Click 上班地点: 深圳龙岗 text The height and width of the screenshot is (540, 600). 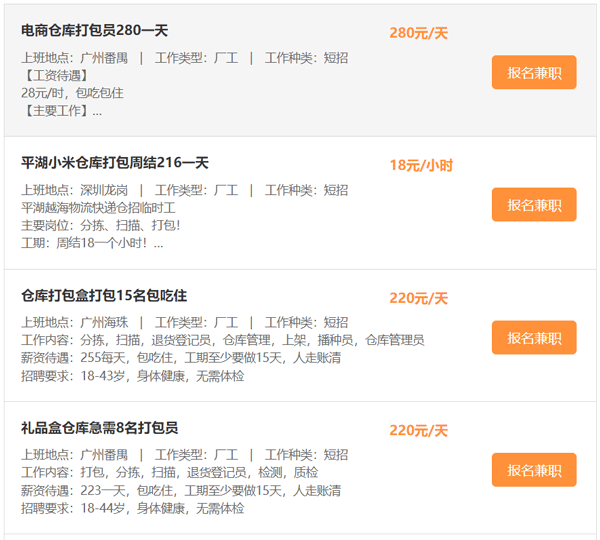tap(75, 190)
